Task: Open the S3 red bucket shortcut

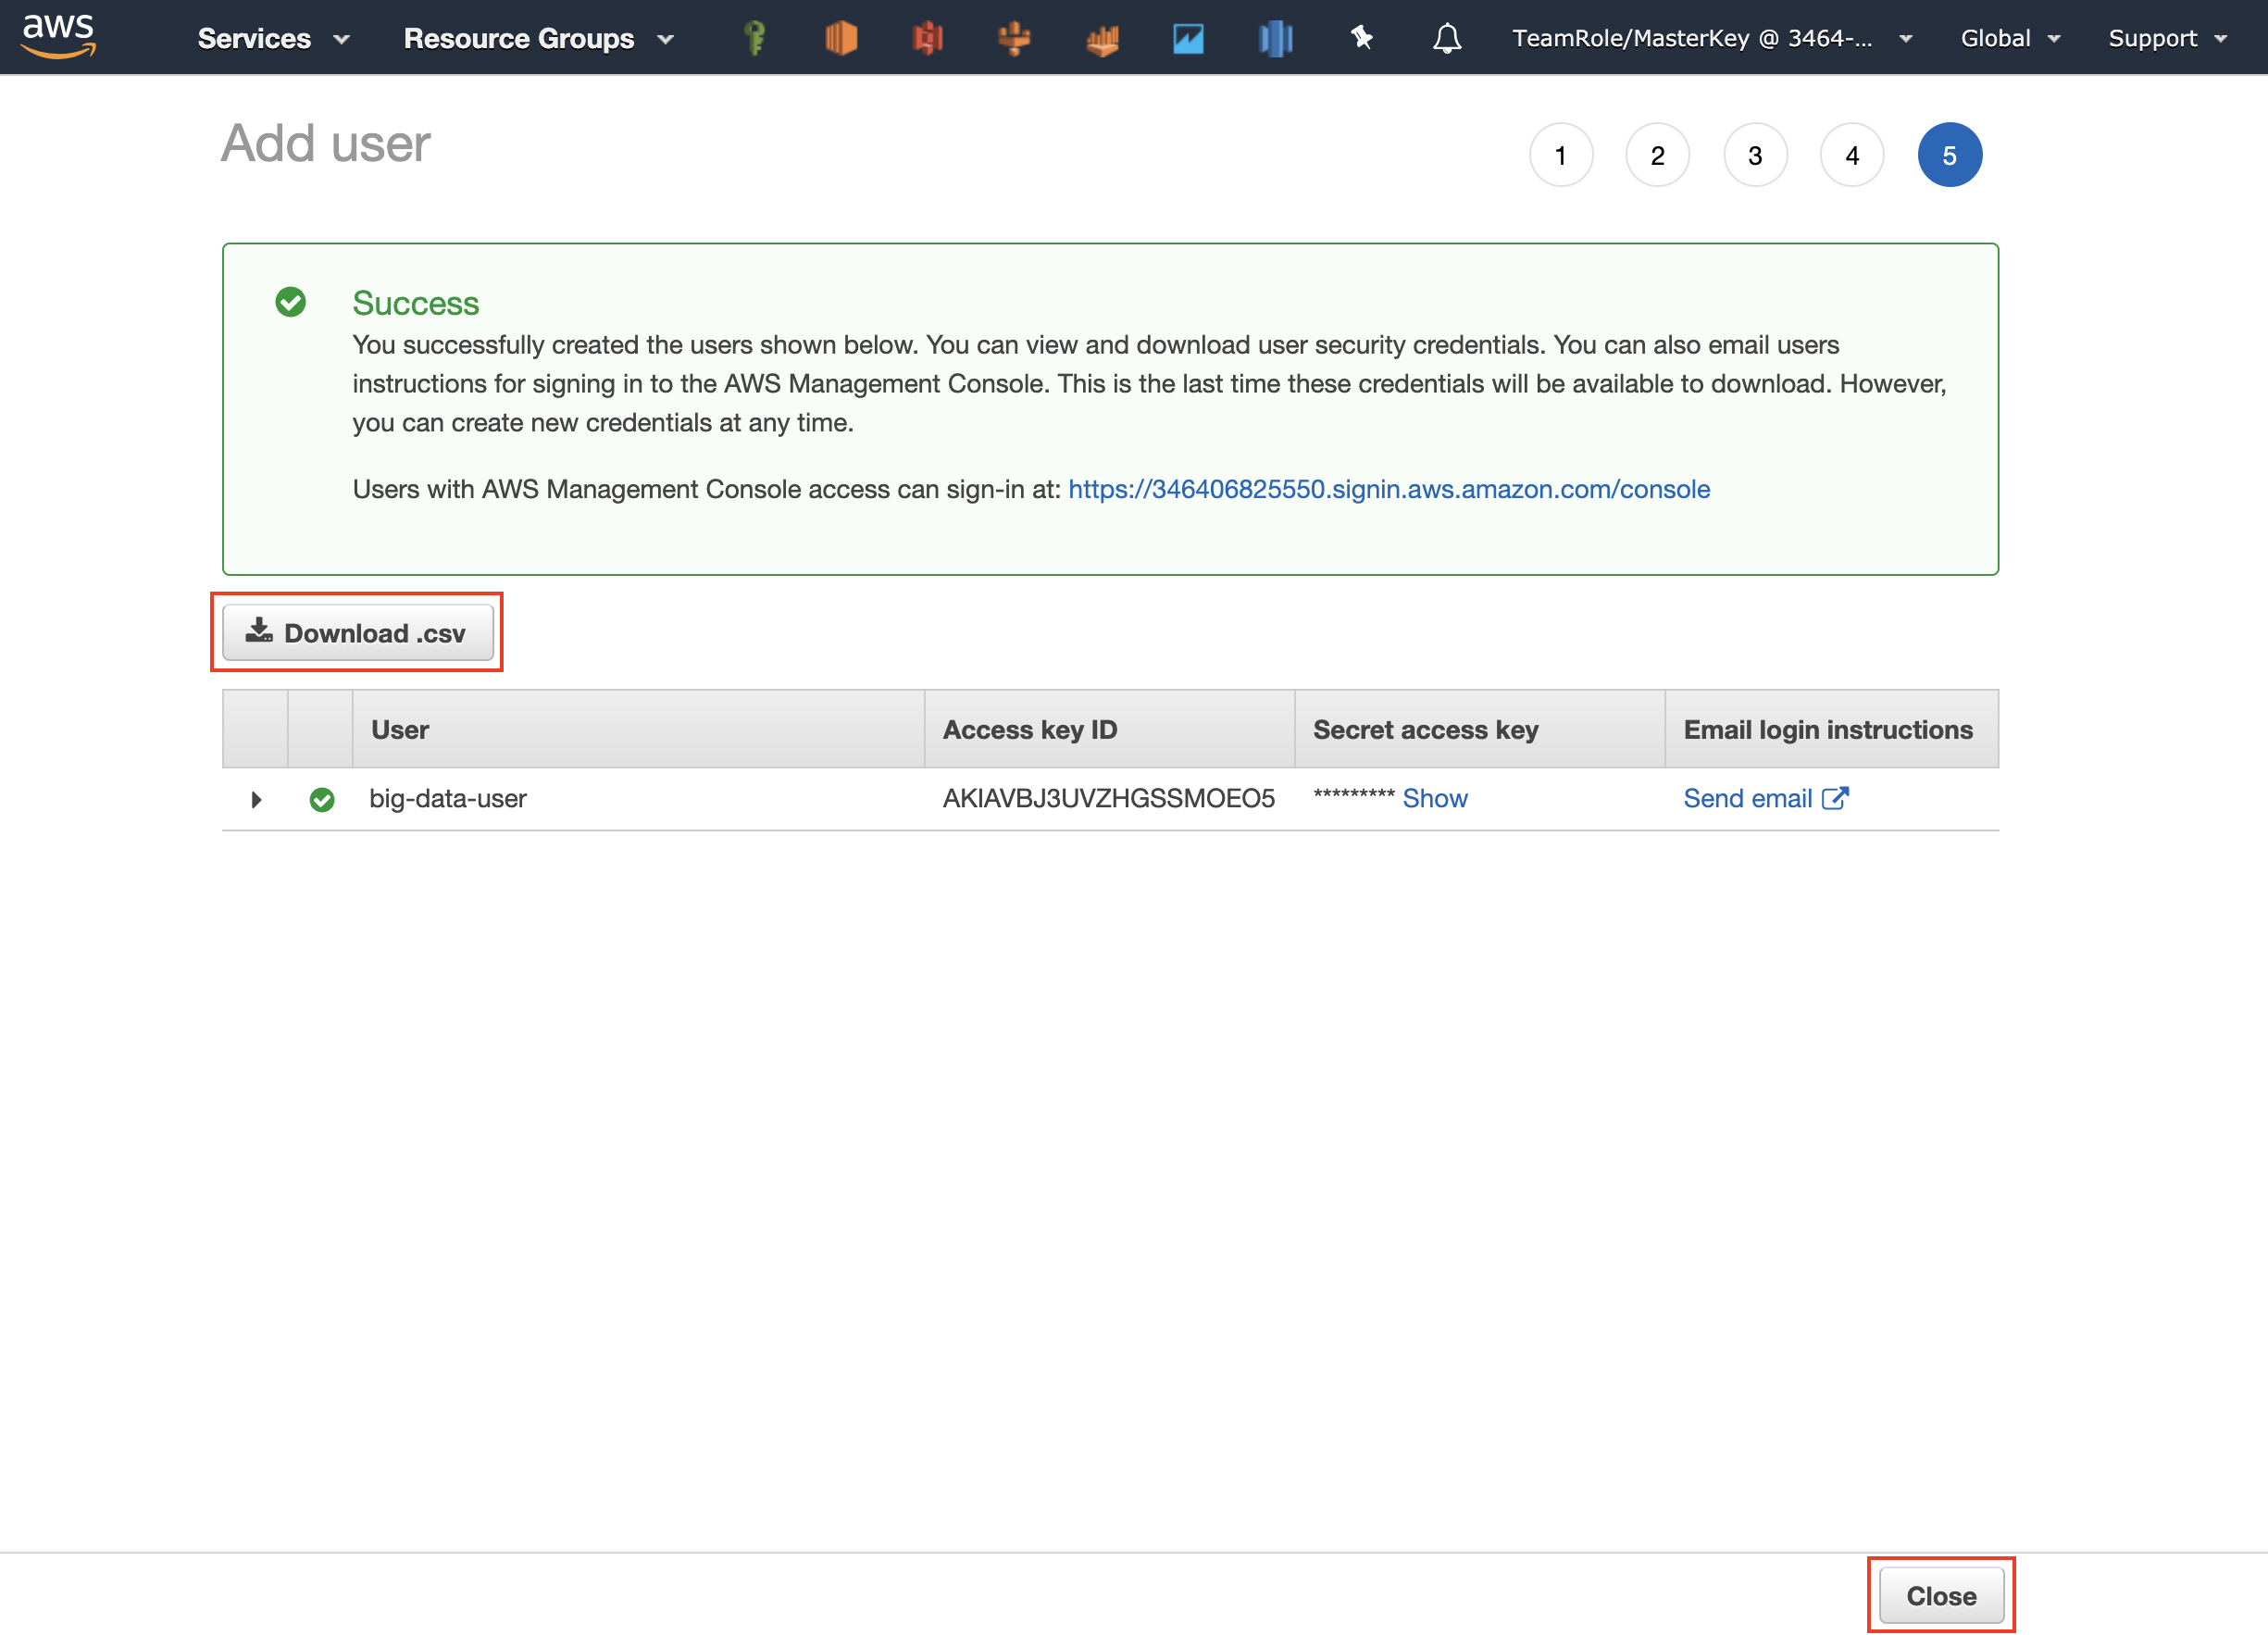Action: (927, 38)
